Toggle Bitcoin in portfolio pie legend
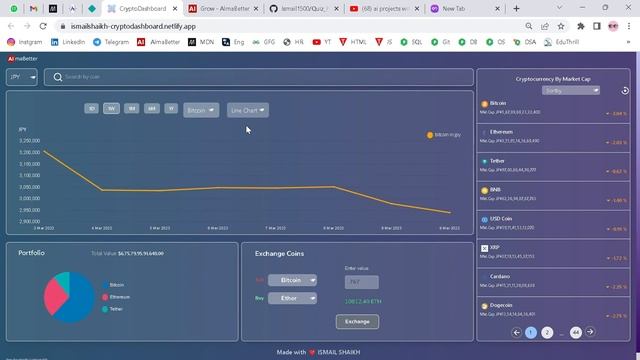This screenshot has width=640, height=360. tap(113, 285)
